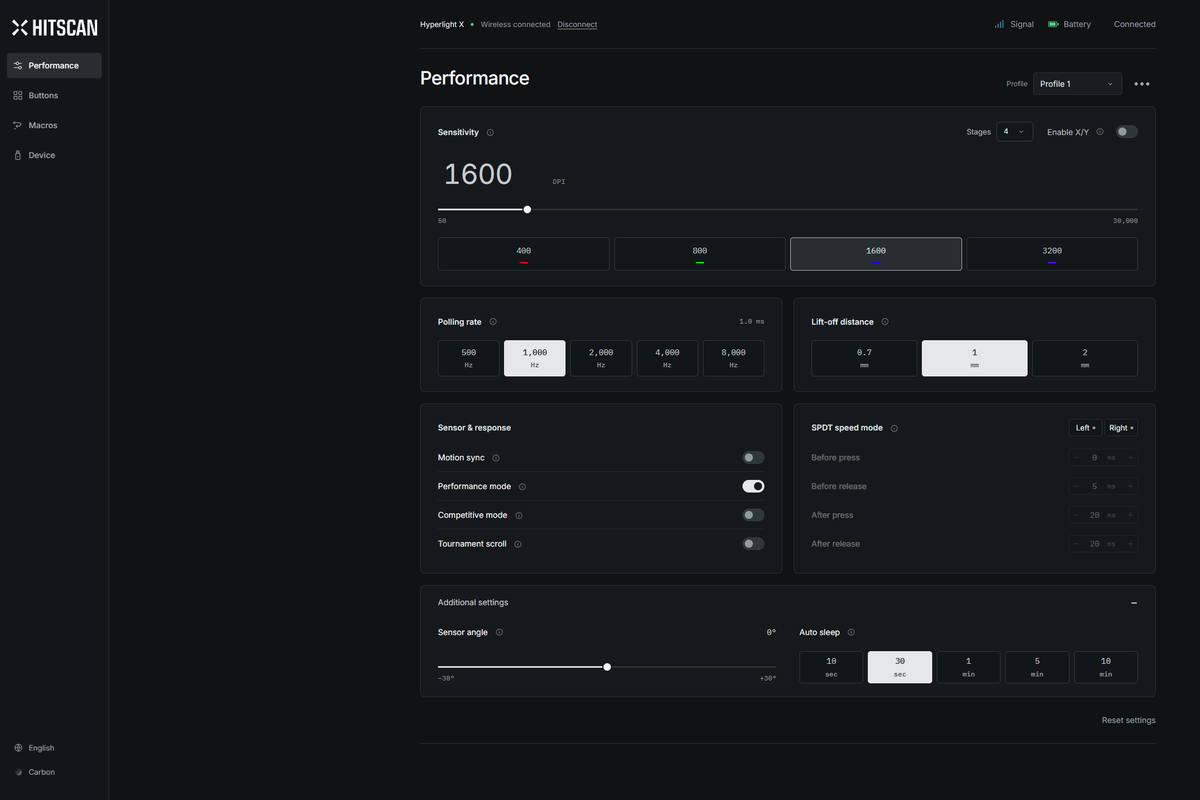
Task: Click the Connected status text
Action: [x=1135, y=24]
